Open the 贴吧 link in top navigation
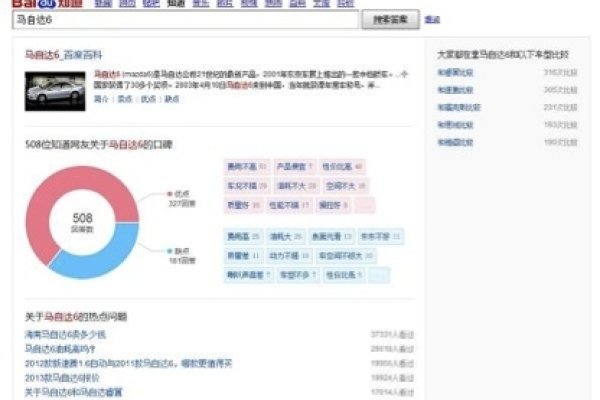 (x=152, y=3)
